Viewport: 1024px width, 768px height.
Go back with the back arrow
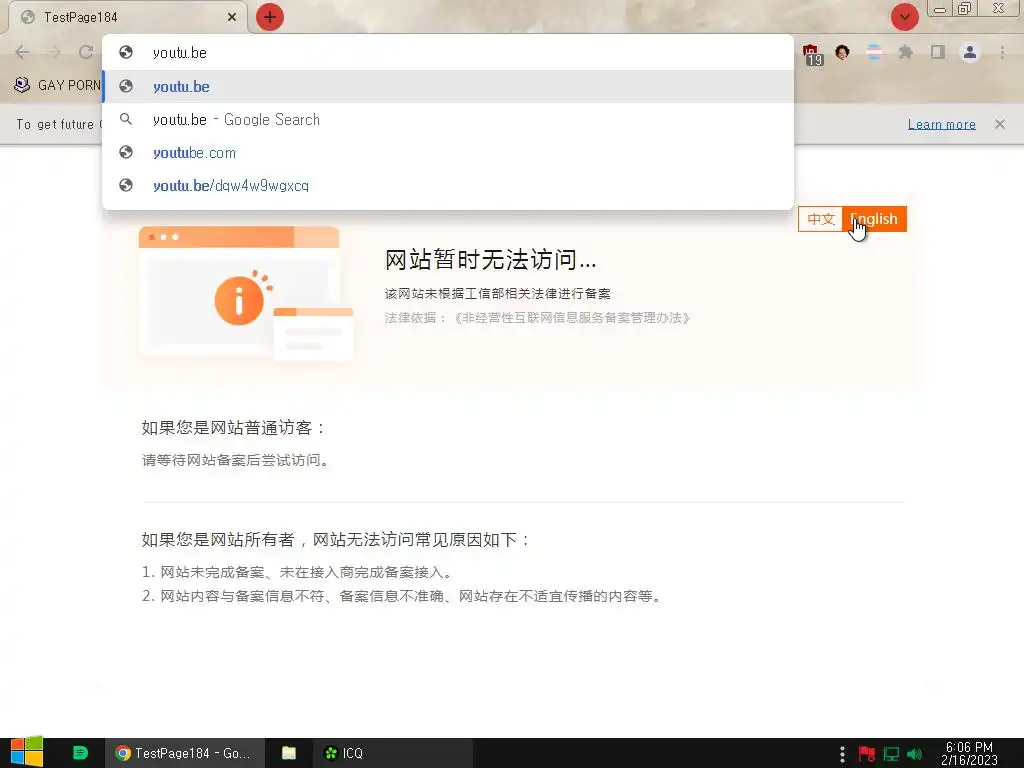tap(22, 52)
